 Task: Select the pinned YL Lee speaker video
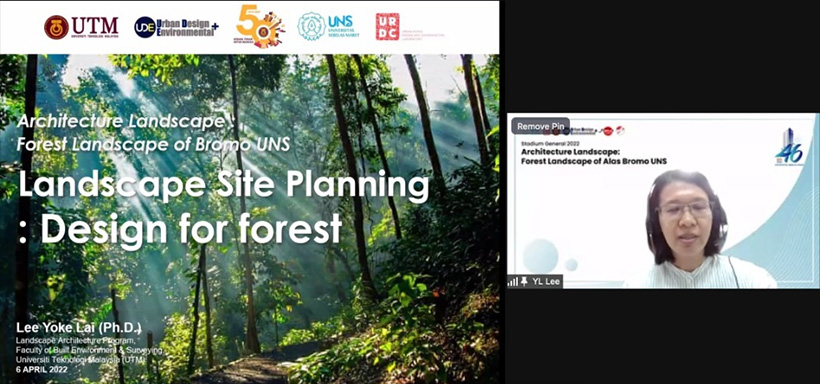pyautogui.click(x=663, y=200)
